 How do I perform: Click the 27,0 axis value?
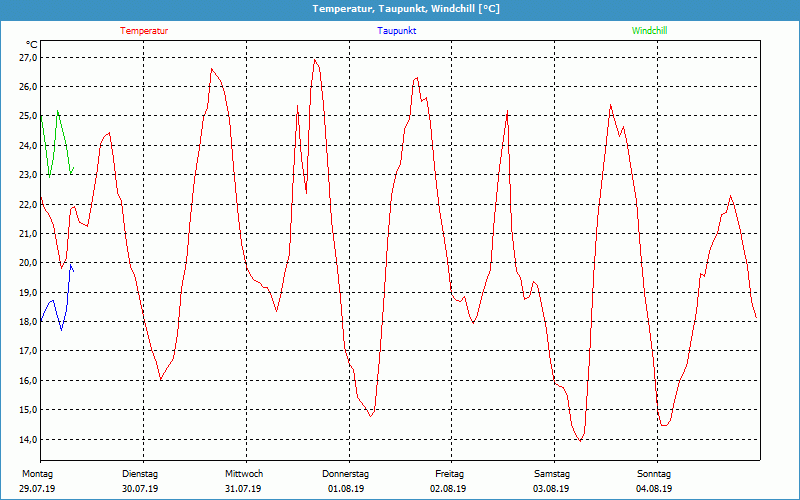(x=29, y=58)
